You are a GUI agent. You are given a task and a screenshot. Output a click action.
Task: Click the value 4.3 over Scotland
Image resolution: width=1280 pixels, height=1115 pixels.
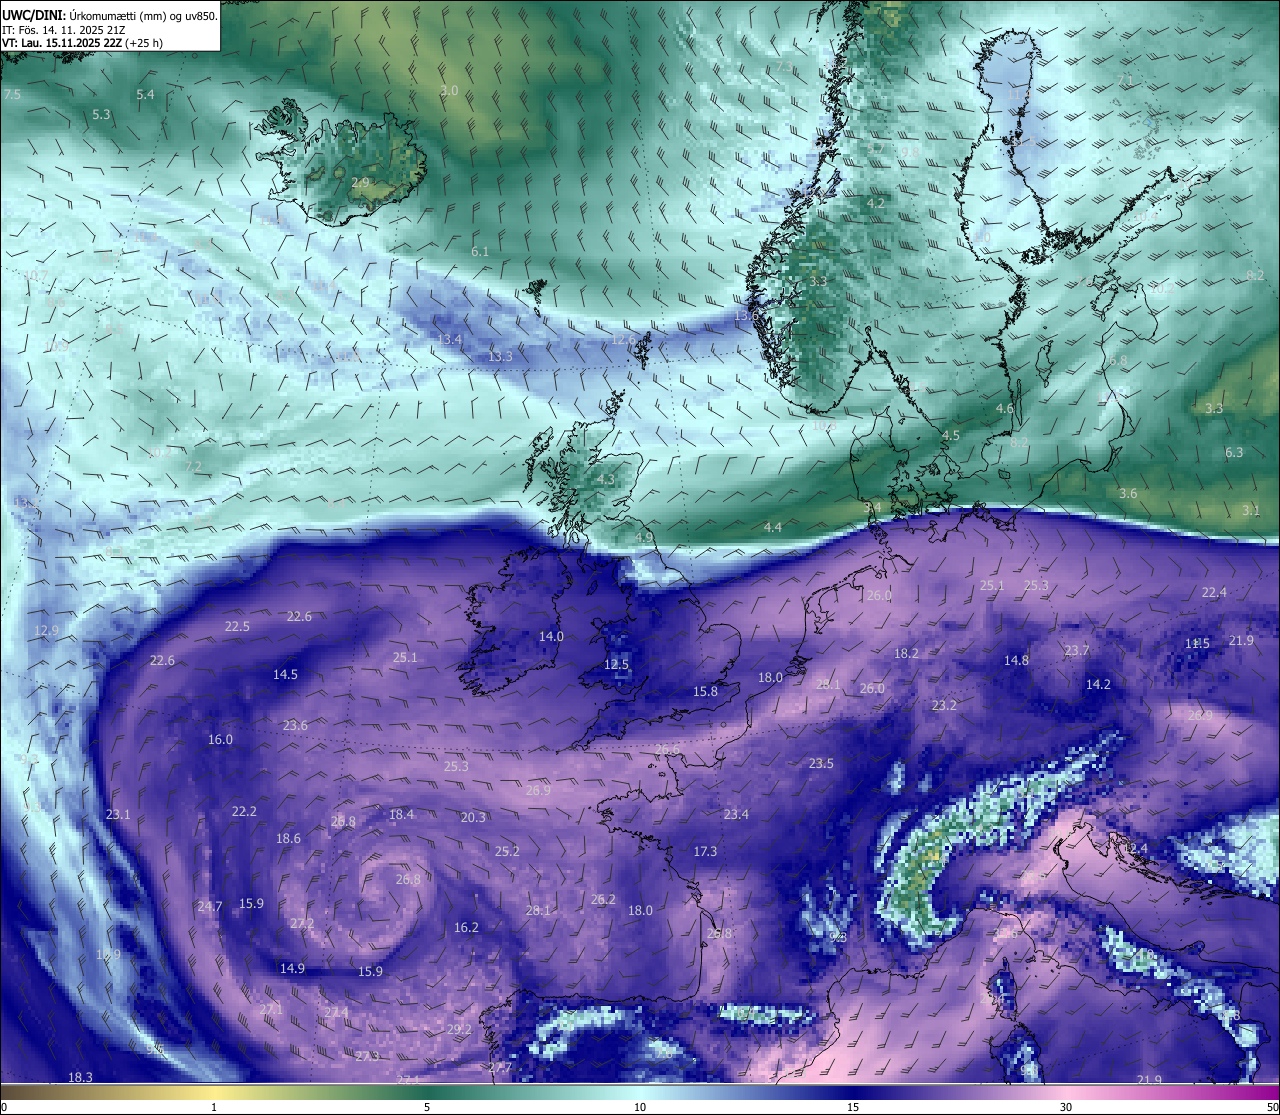click(606, 479)
